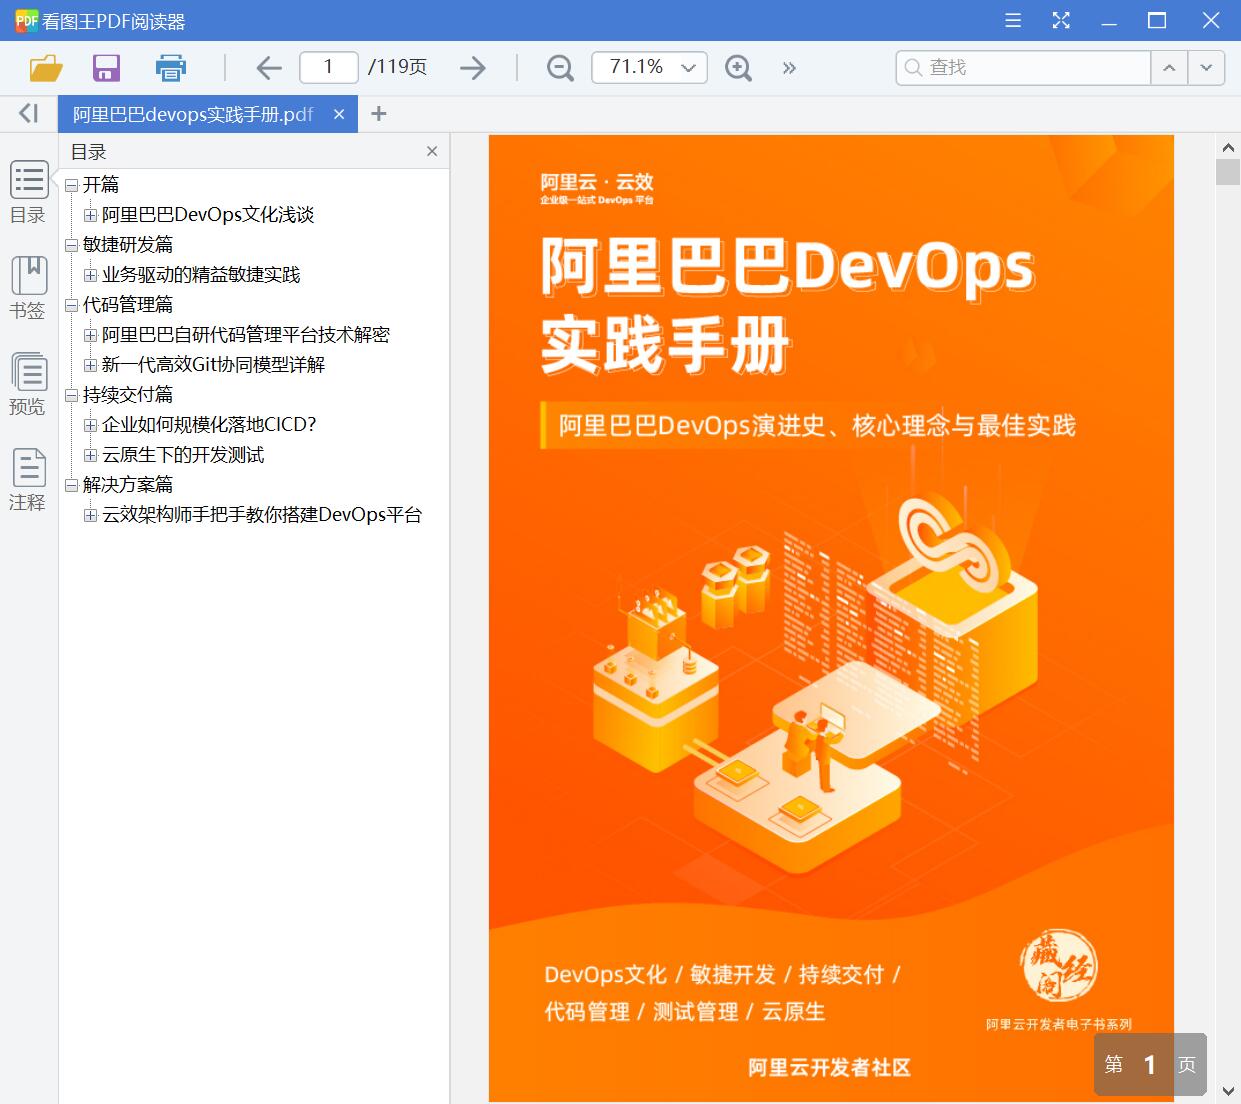Jump to 企业如何规模化落地CICD? section
This screenshot has height=1104, width=1241.
209,424
